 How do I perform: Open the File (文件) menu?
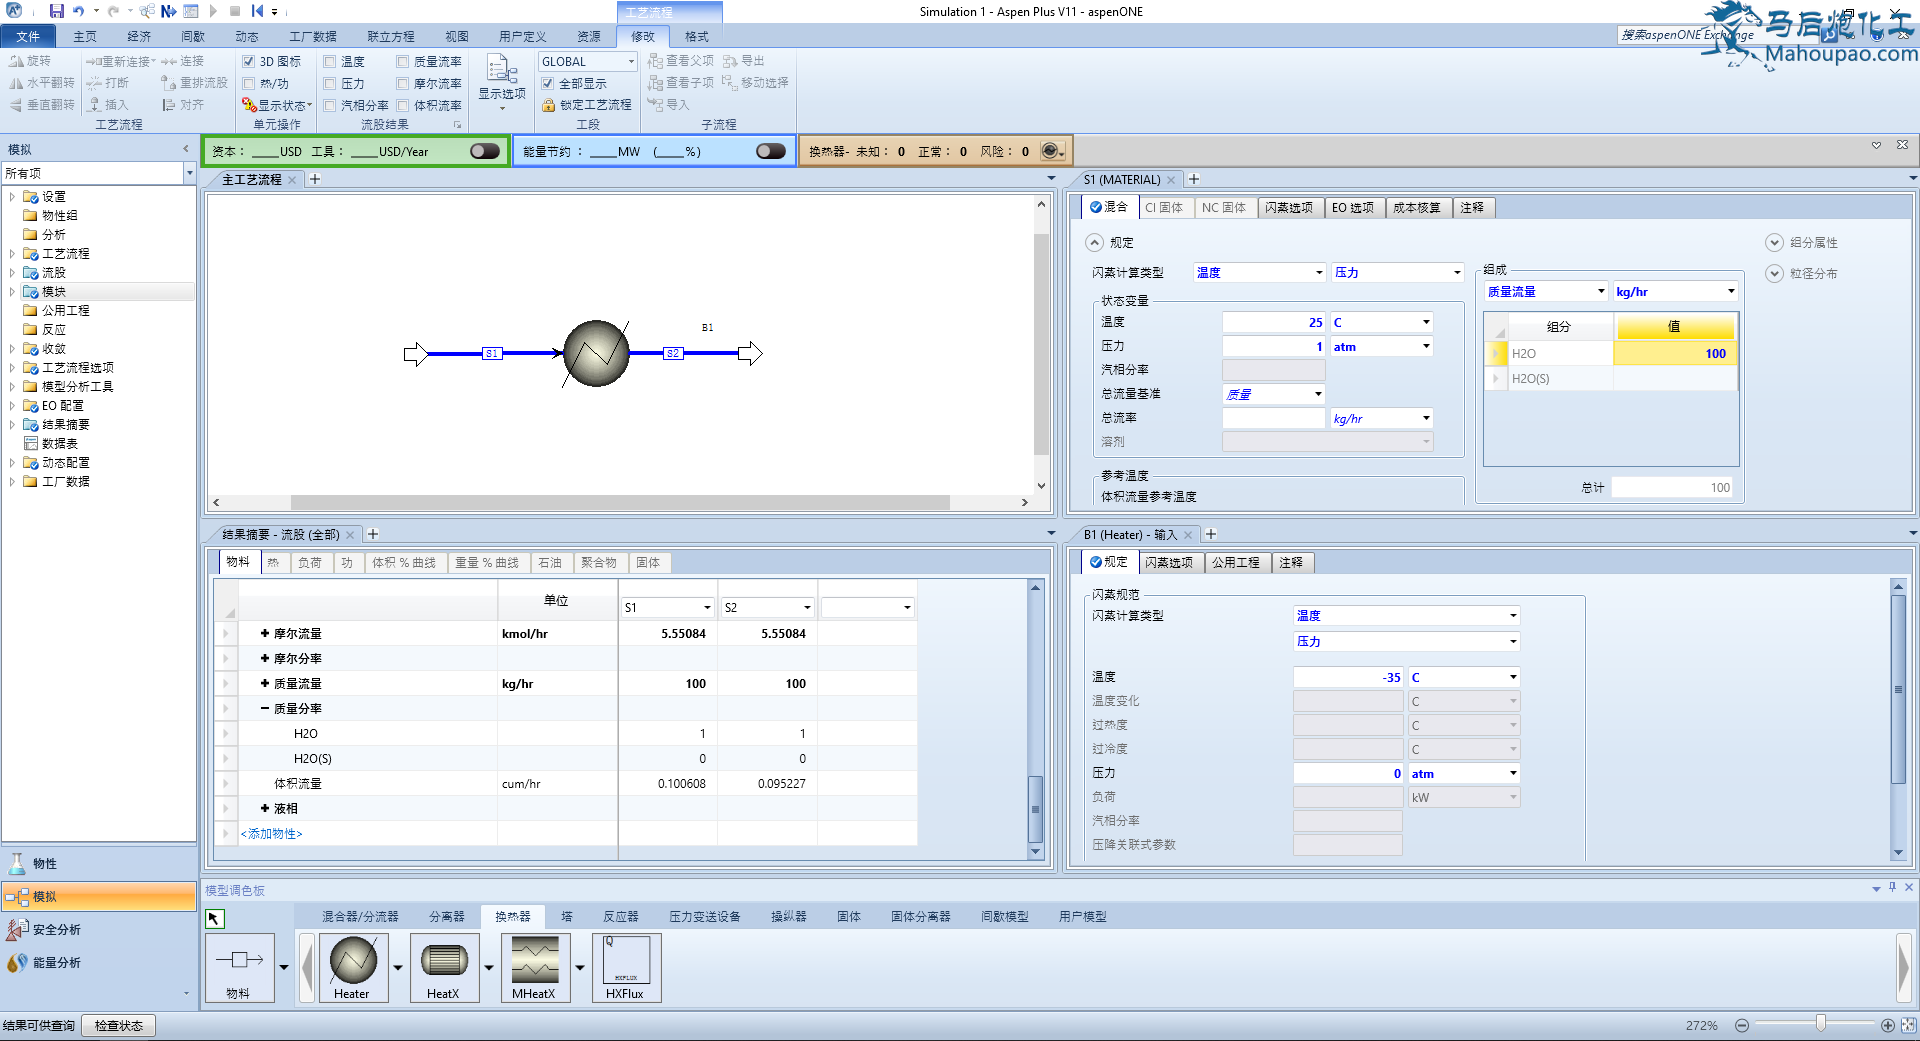(28, 36)
